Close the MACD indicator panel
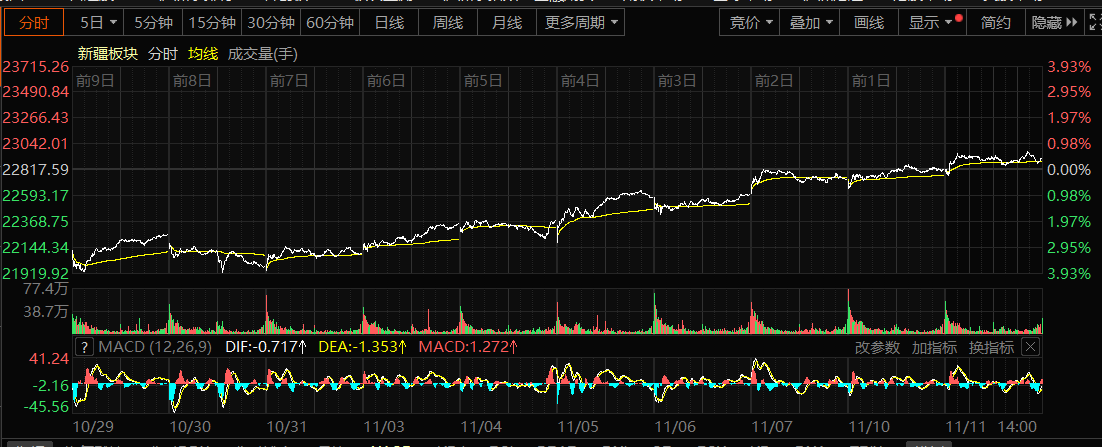This screenshot has height=447, width=1102. pos(1031,347)
